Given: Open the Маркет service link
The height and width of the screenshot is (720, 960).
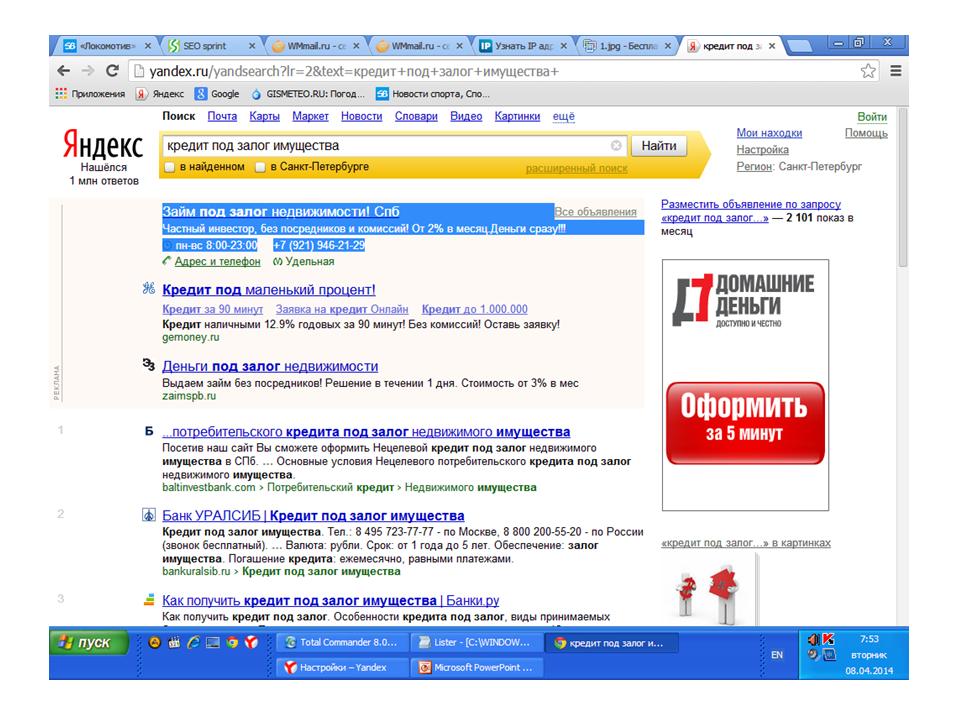Looking at the screenshot, I should coord(310,116).
